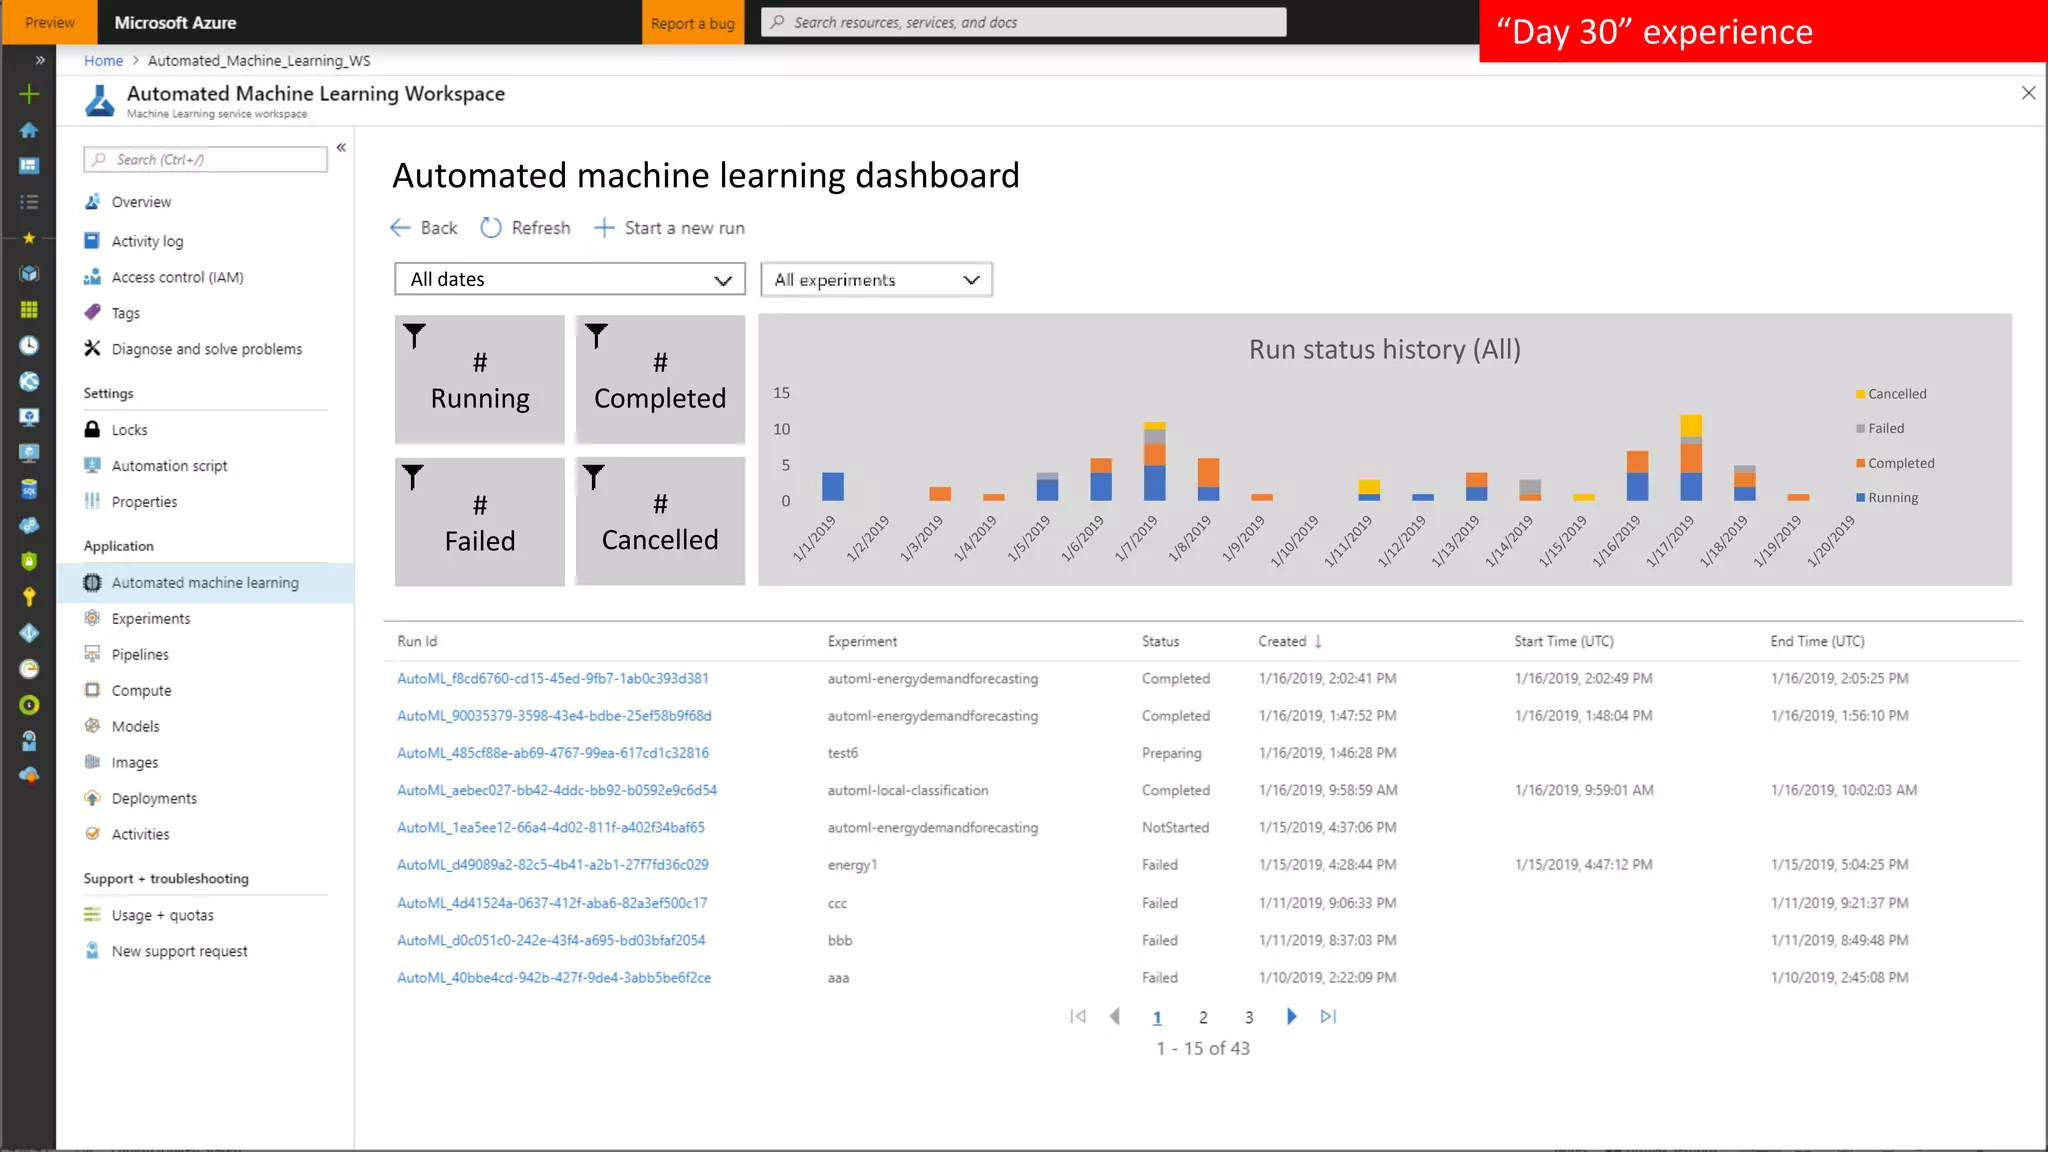Click the previous page arrow
2048x1152 pixels.
tap(1115, 1017)
